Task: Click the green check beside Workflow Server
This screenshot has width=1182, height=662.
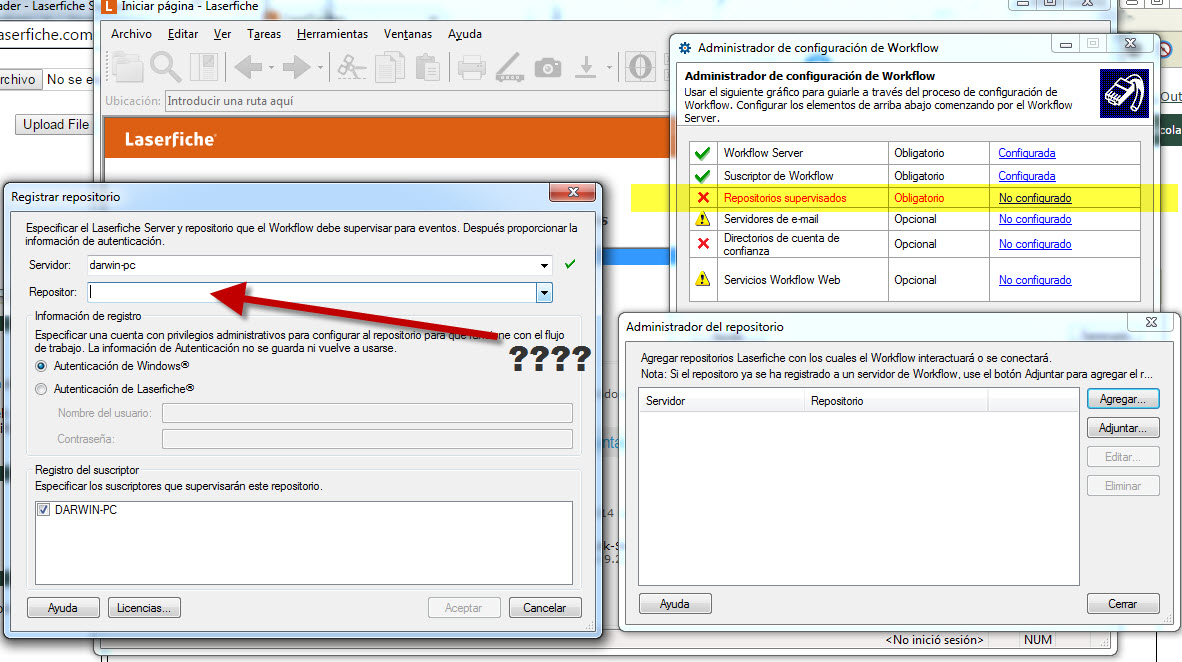Action: (703, 153)
